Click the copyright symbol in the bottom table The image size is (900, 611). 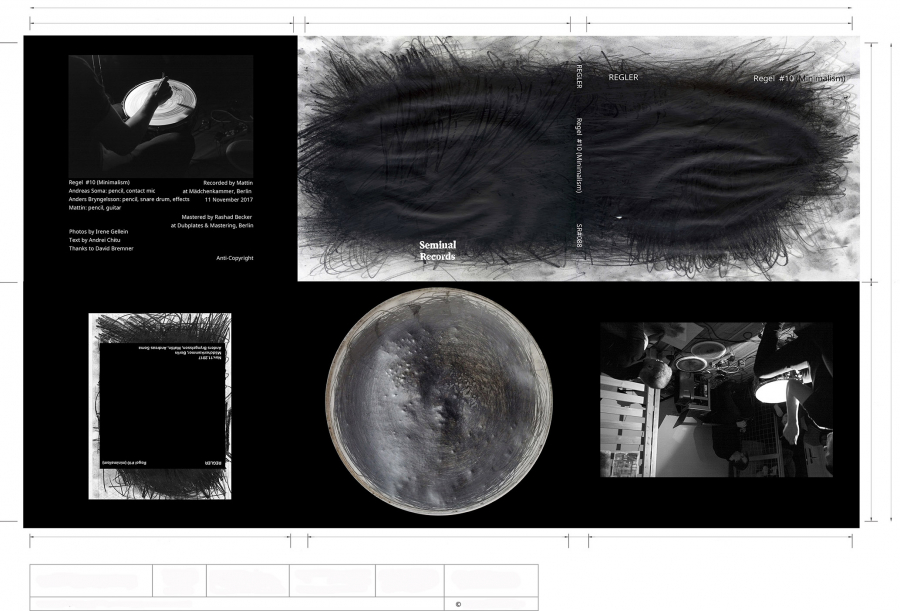click(x=458, y=604)
